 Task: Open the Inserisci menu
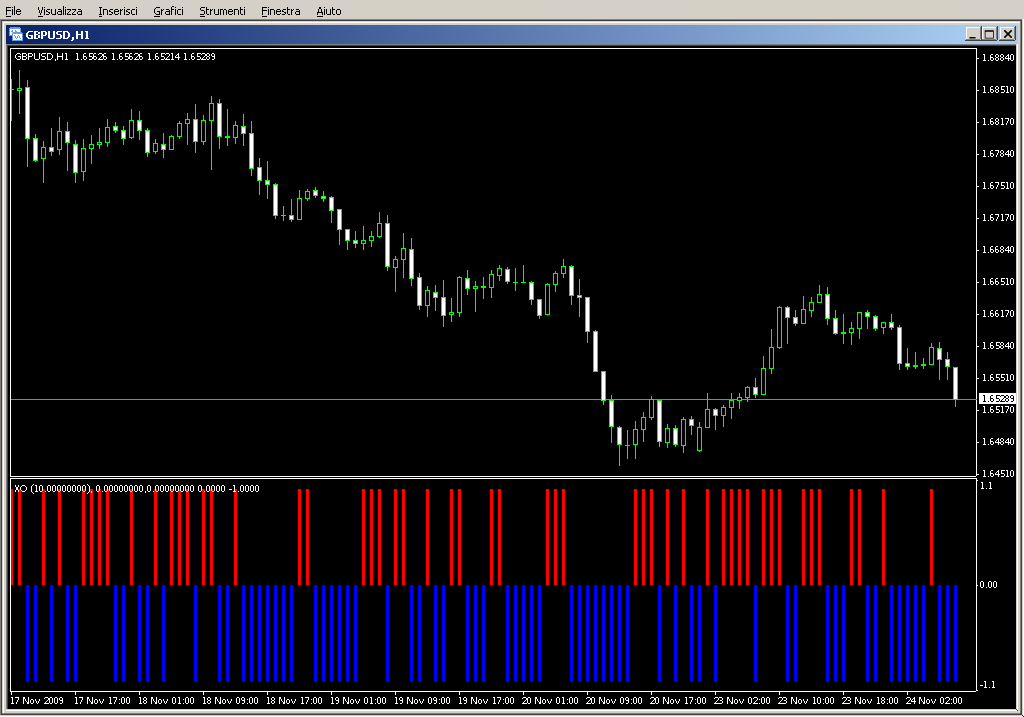tap(118, 11)
